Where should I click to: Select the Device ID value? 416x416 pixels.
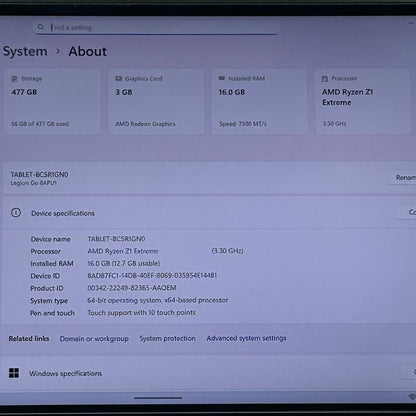[152, 275]
